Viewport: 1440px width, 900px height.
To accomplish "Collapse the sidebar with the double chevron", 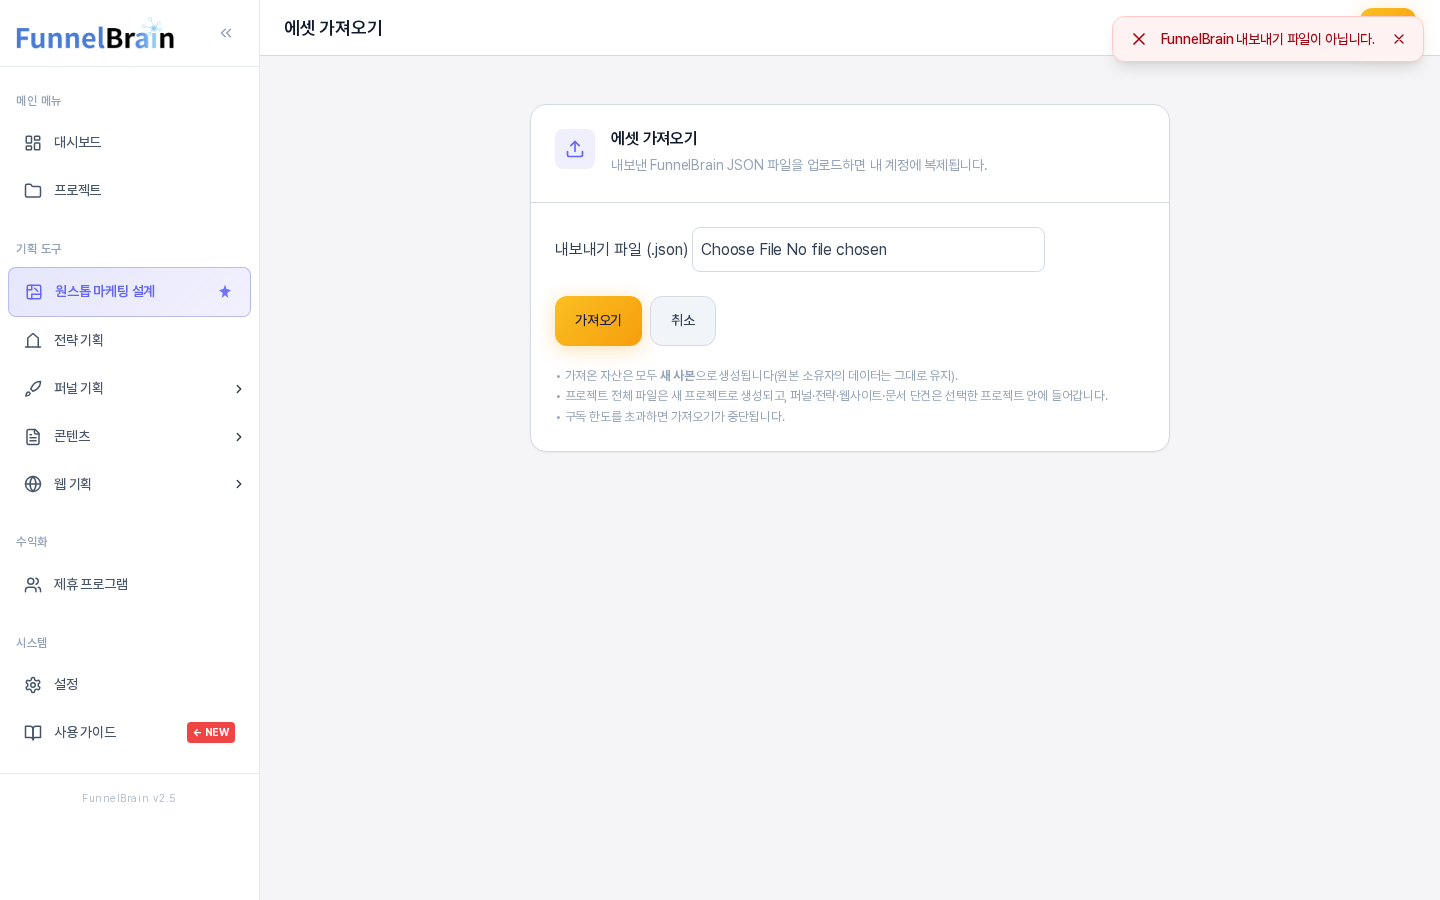I will coord(226,33).
